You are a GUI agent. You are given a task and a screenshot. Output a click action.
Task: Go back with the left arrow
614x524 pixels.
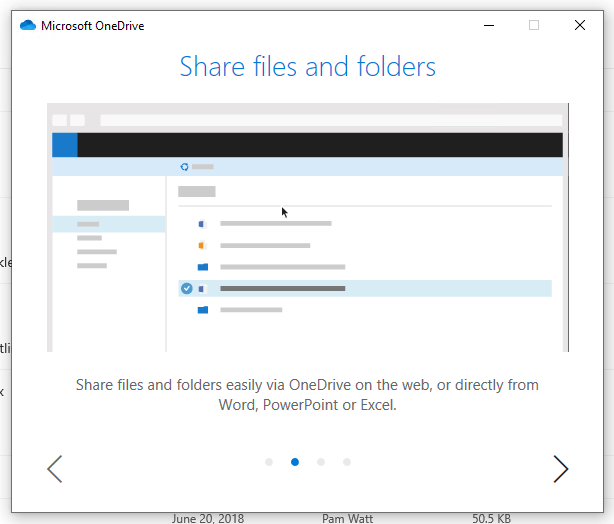[x=55, y=468]
